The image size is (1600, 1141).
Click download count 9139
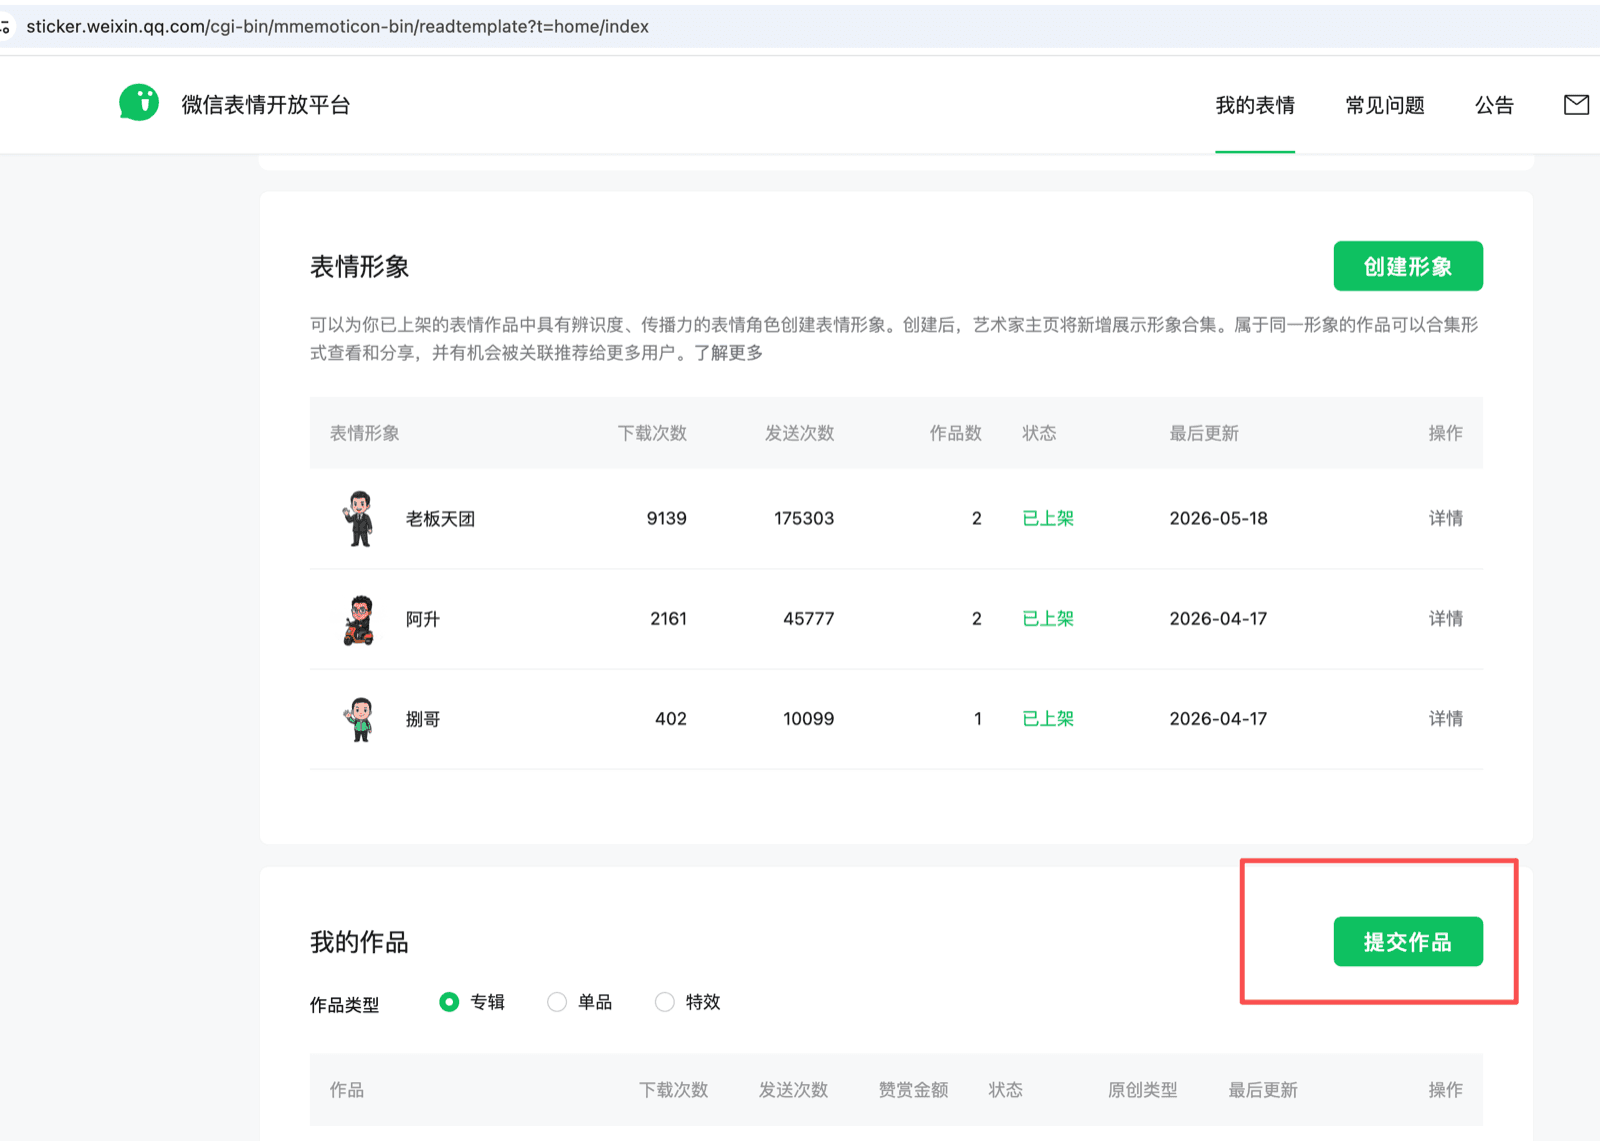[x=666, y=518]
